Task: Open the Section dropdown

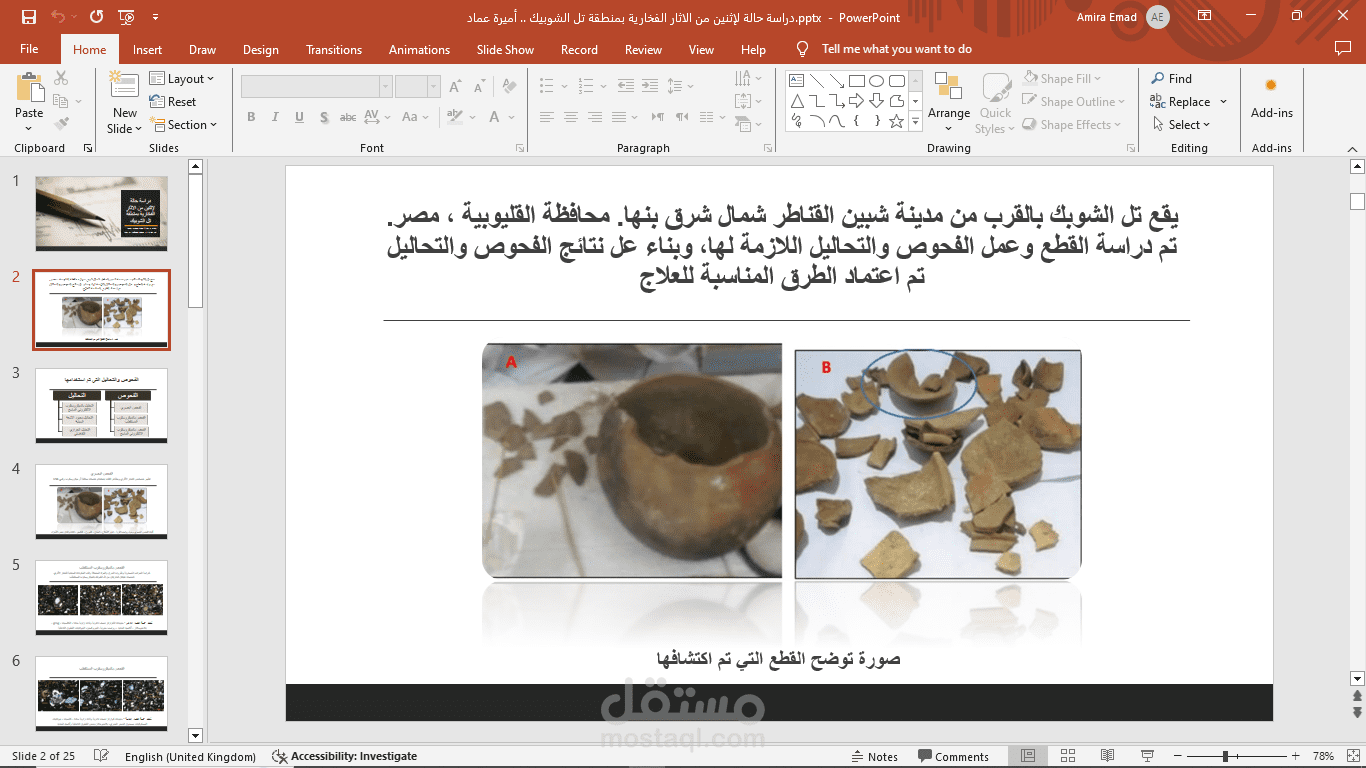Action: pyautogui.click(x=184, y=124)
